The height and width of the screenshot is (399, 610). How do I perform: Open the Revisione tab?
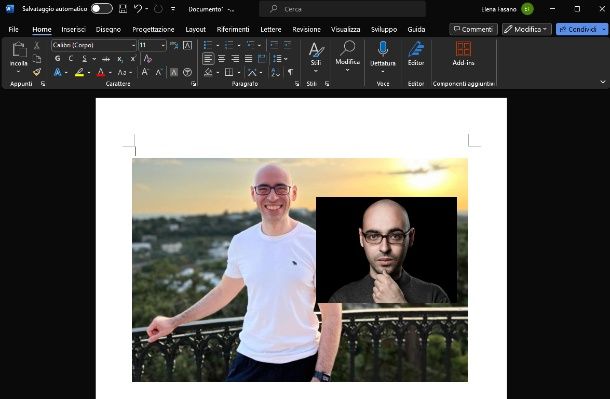pyautogui.click(x=307, y=29)
